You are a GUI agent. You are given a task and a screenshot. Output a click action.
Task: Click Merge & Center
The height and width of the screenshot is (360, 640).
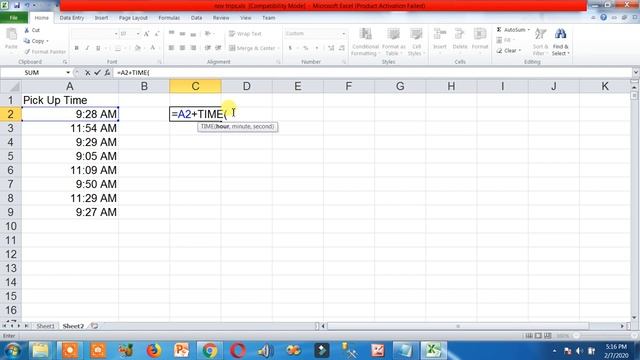tap(252, 48)
